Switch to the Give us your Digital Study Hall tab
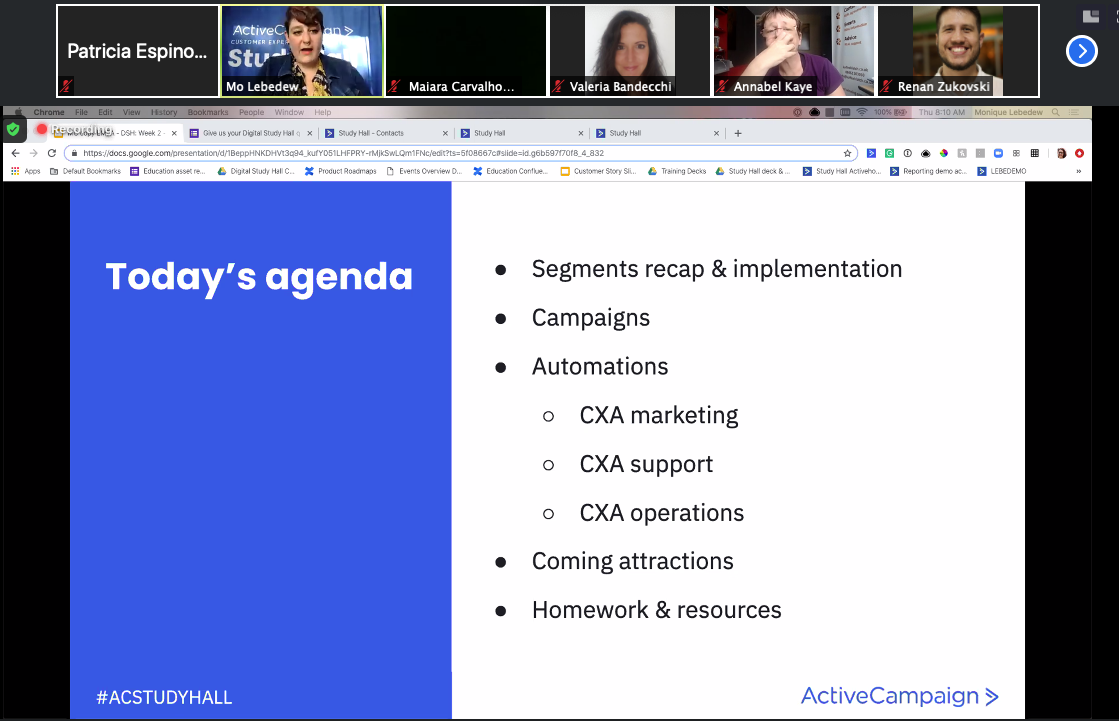1119x721 pixels. tap(250, 133)
